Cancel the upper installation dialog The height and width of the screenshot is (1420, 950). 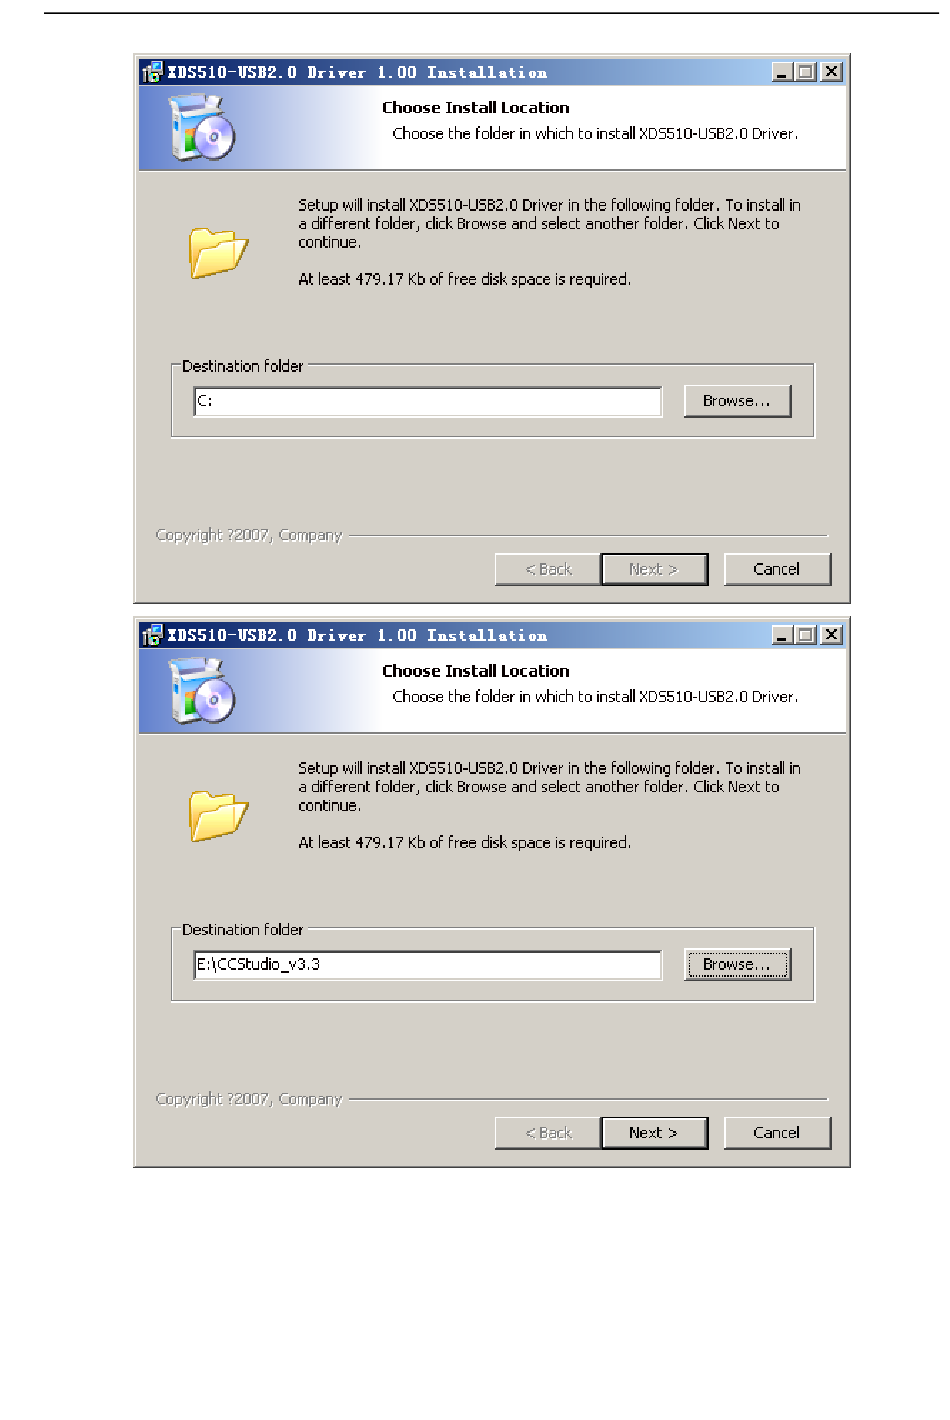pos(777,569)
